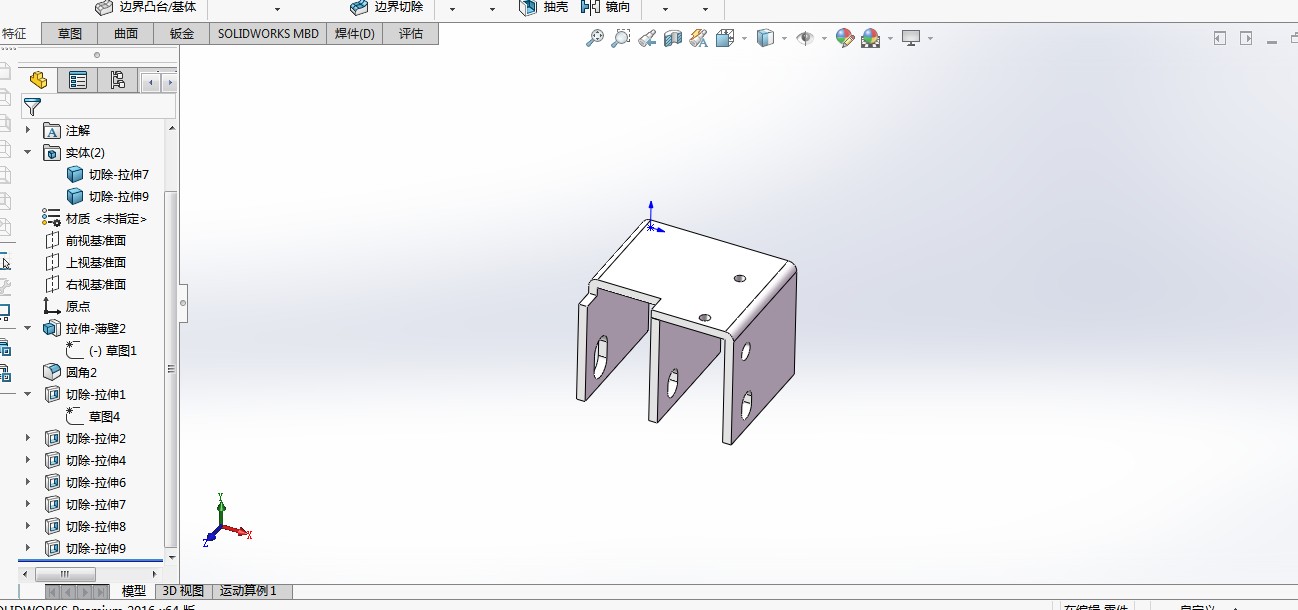This screenshot has height=610, width=1298.
Task: Click the tree filter funnel icon
Action: click(33, 106)
